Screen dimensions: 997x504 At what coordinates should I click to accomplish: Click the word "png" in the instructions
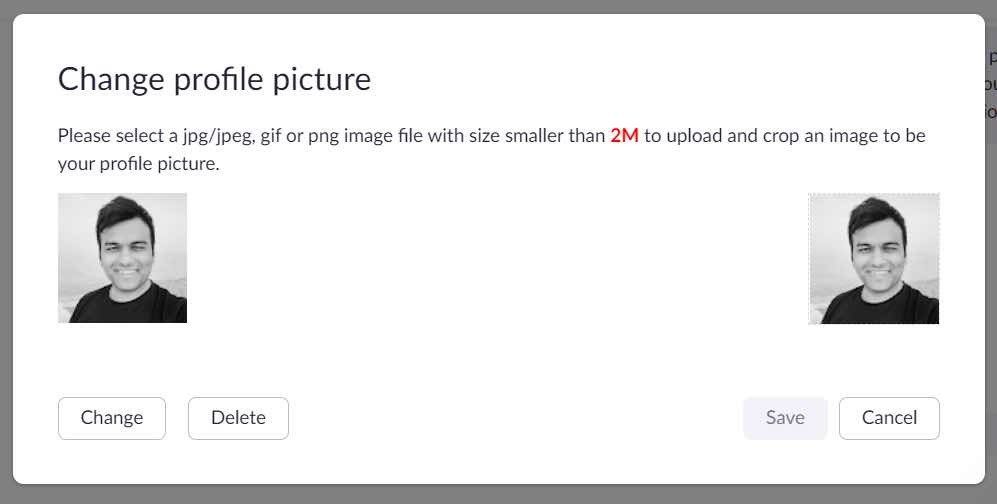pyautogui.click(x=324, y=137)
